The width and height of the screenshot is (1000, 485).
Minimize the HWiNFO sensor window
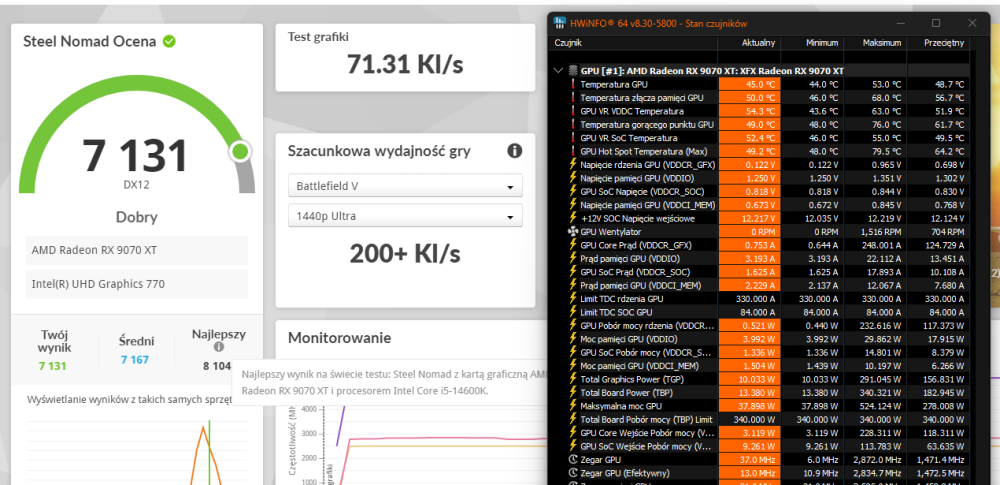[901, 23]
